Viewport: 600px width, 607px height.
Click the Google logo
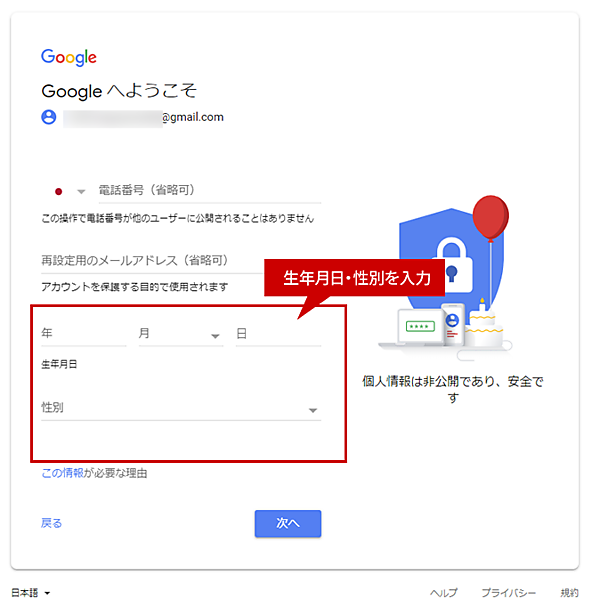pos(69,57)
